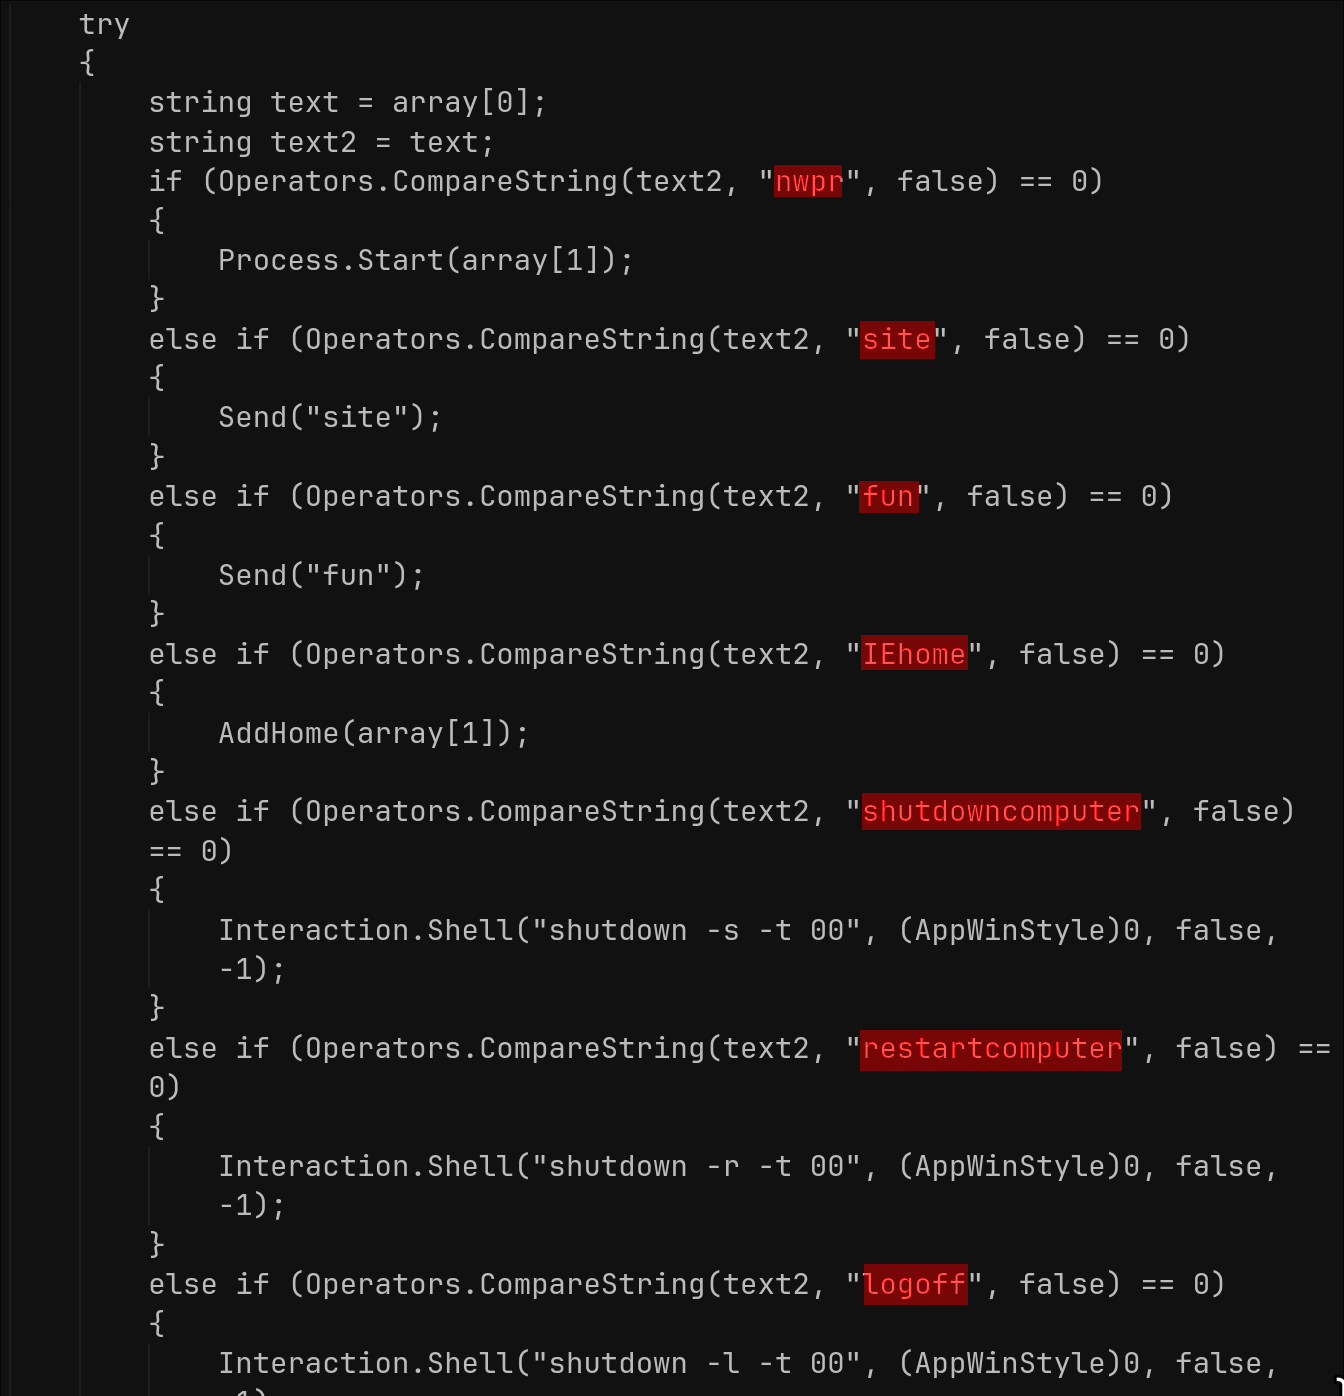This screenshot has width=1344, height=1396.
Task: Click the highlighted "site" string literal
Action: (x=896, y=340)
